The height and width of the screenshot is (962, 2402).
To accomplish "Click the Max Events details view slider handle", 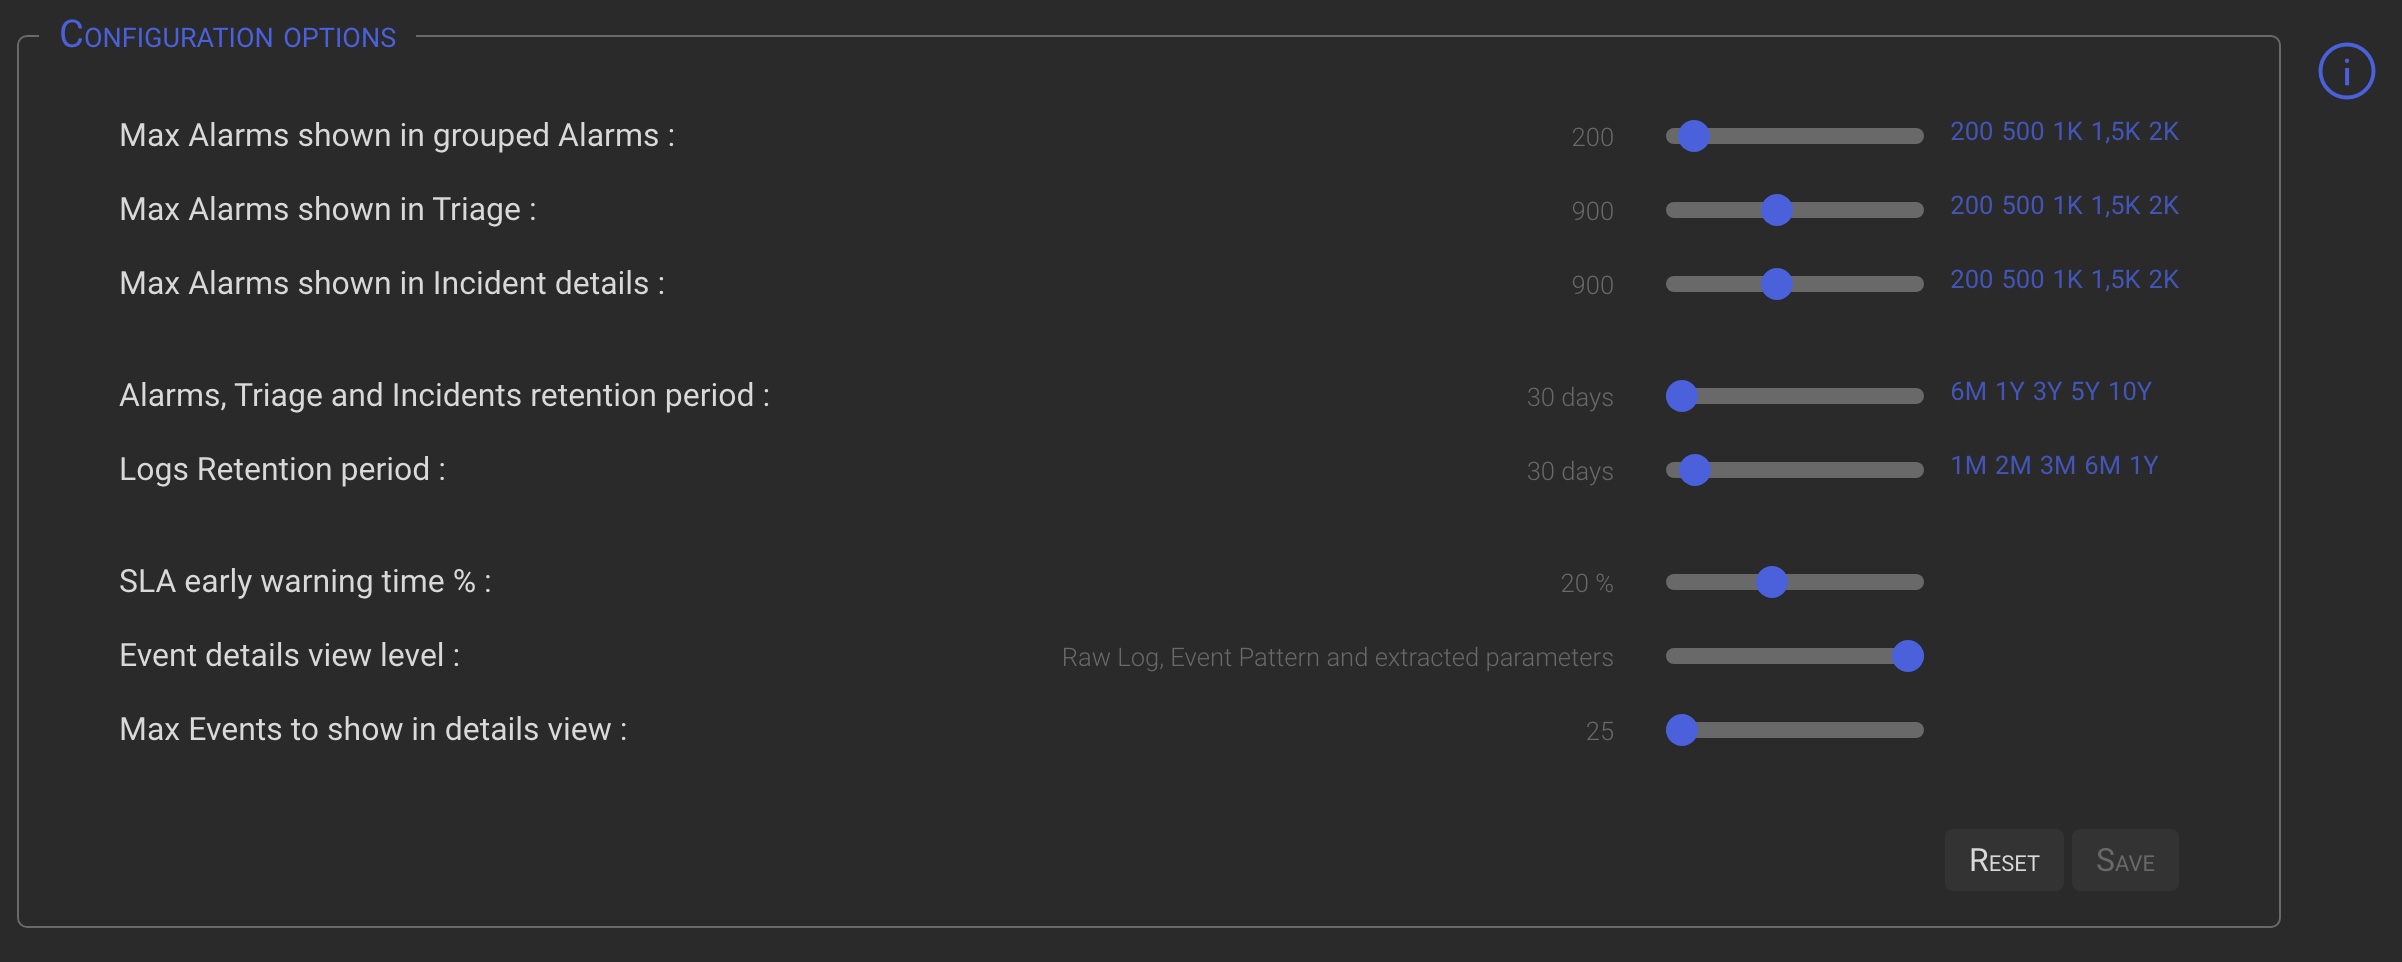I will click(1682, 730).
